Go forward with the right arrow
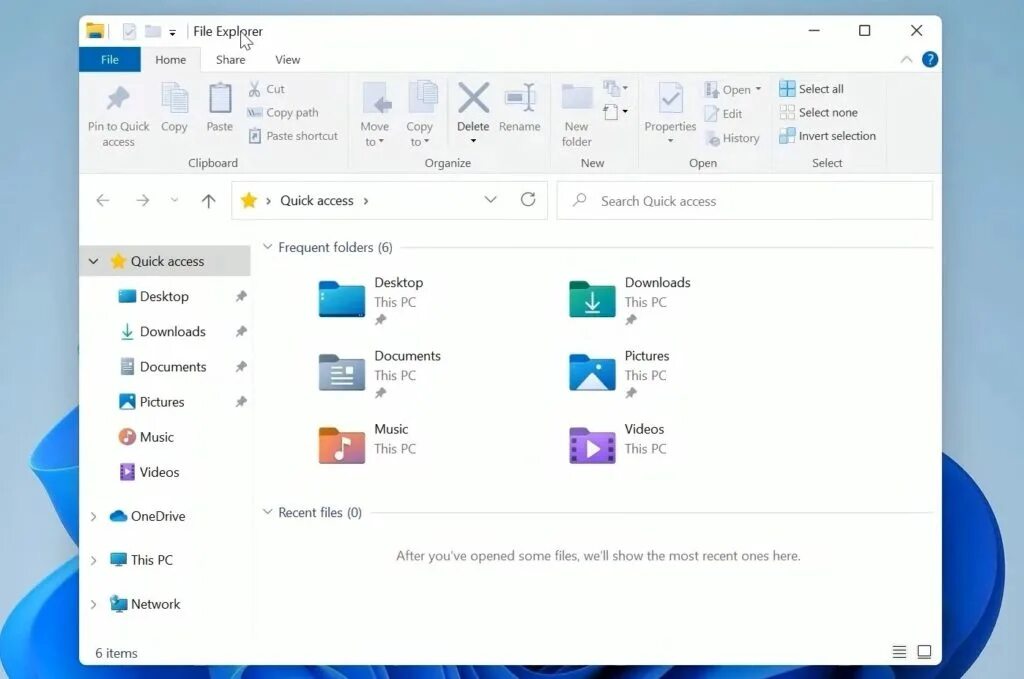 click(142, 200)
